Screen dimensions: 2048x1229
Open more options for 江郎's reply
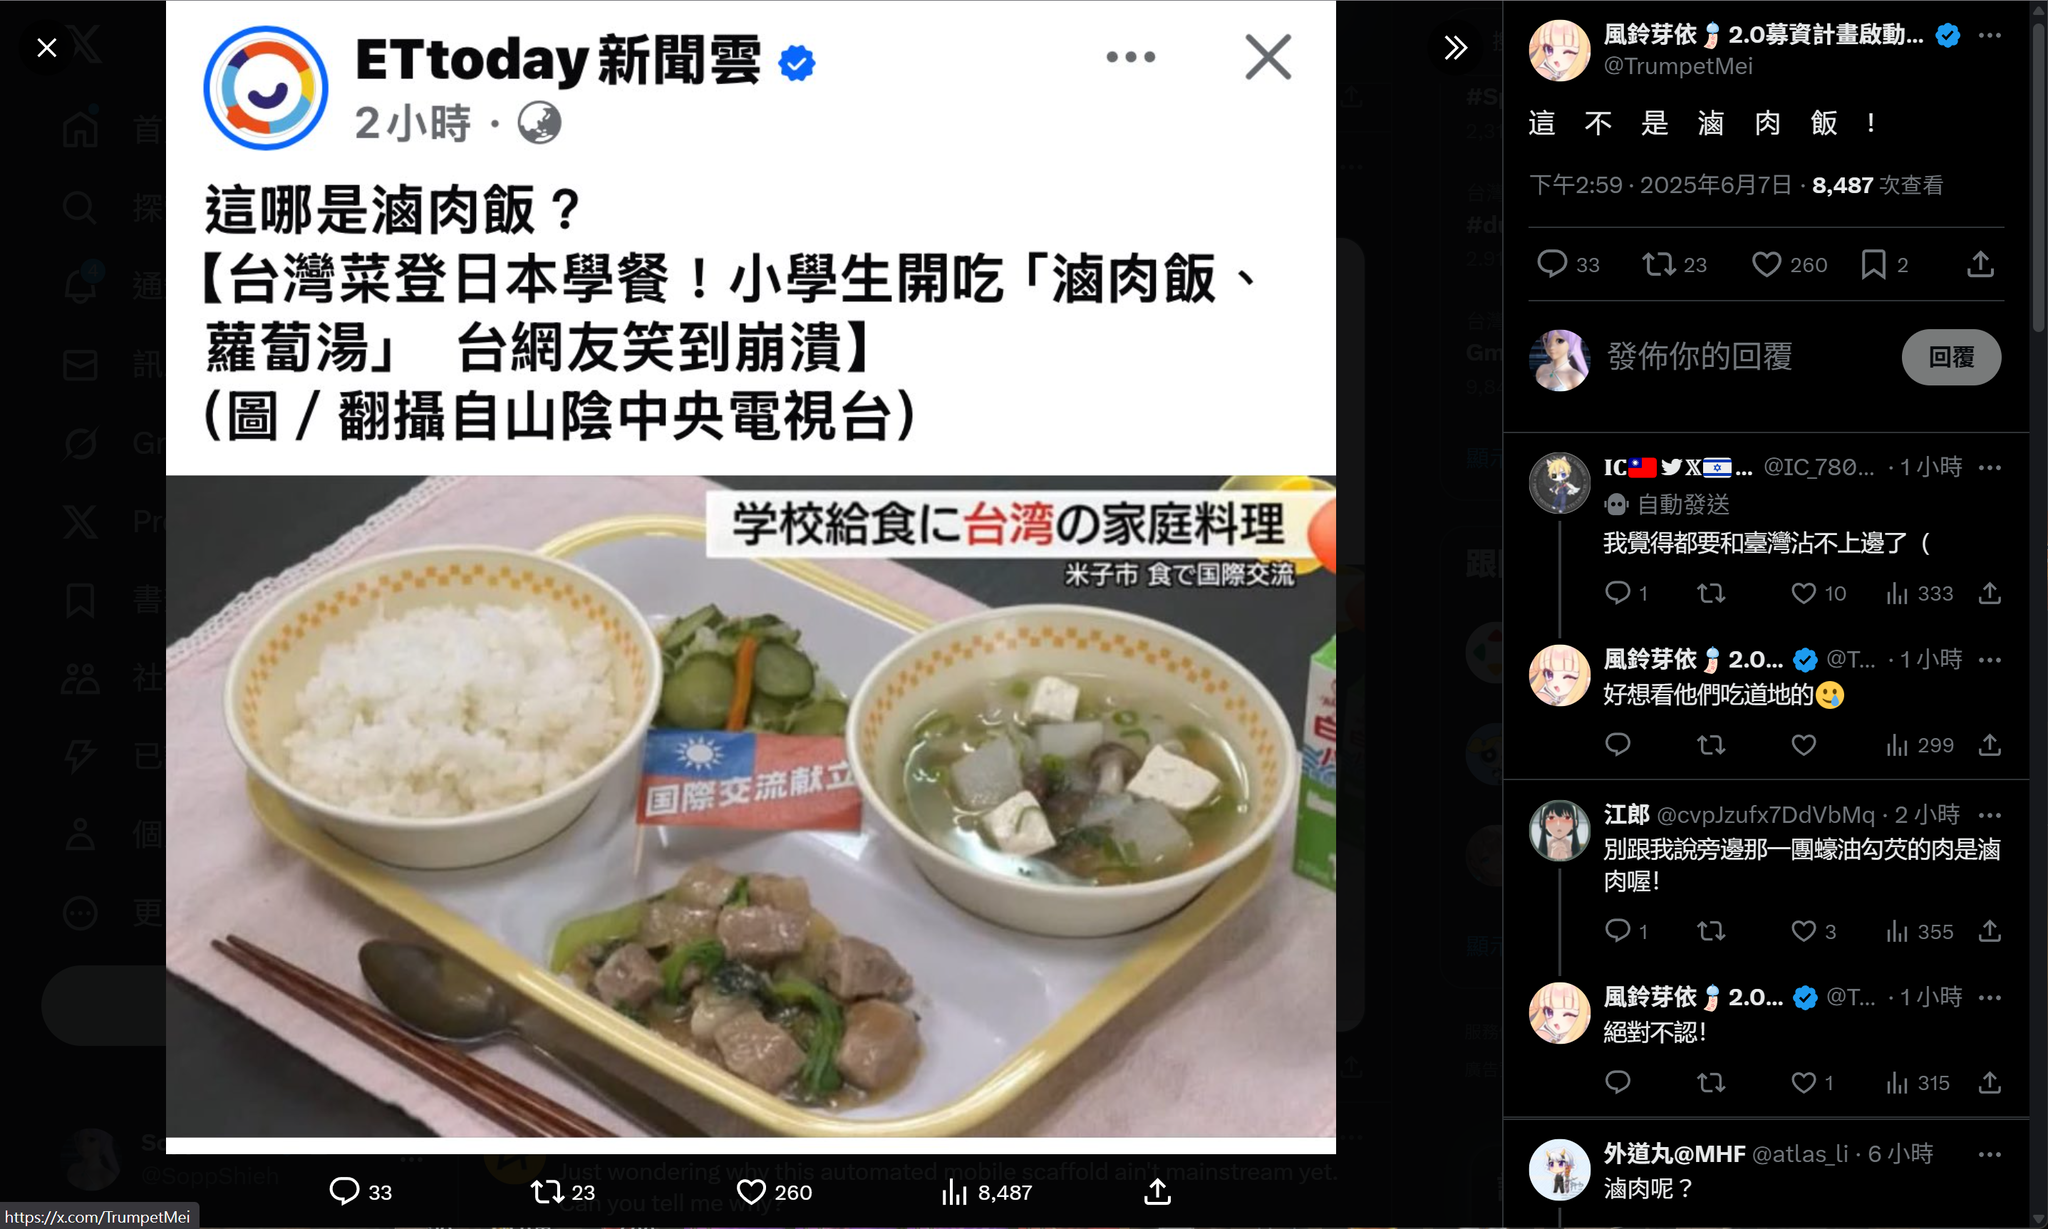point(1990,815)
